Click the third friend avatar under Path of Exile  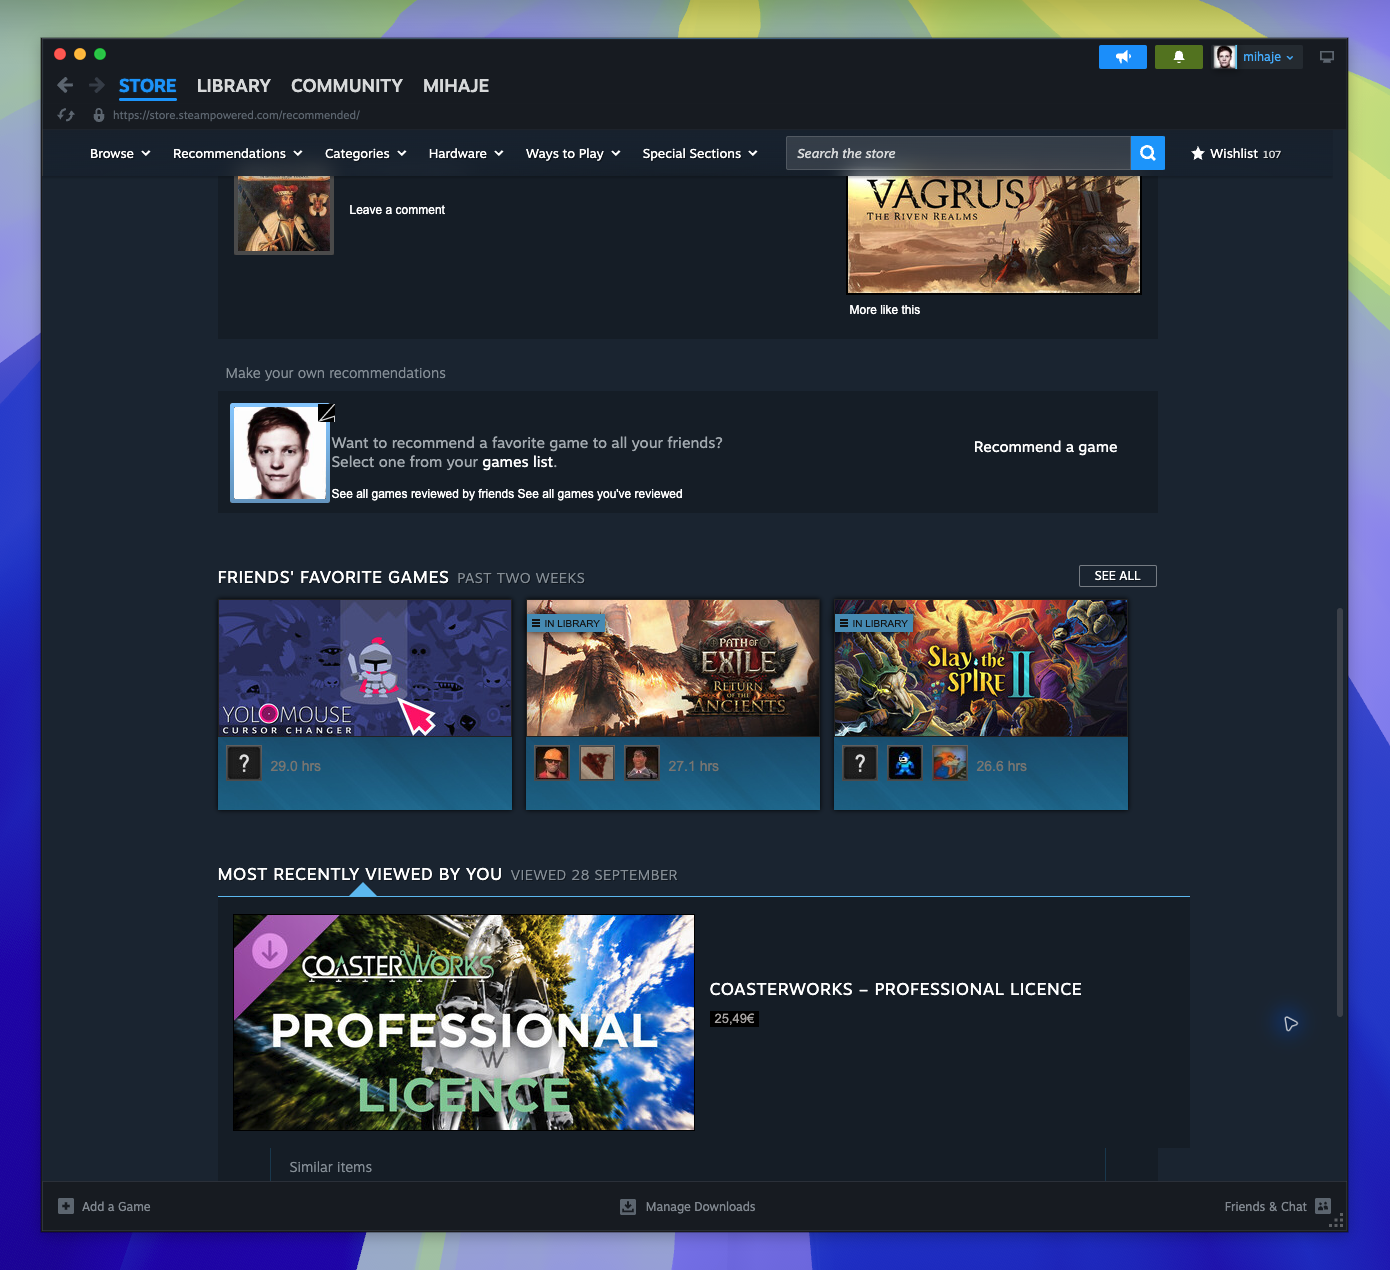pyautogui.click(x=642, y=763)
